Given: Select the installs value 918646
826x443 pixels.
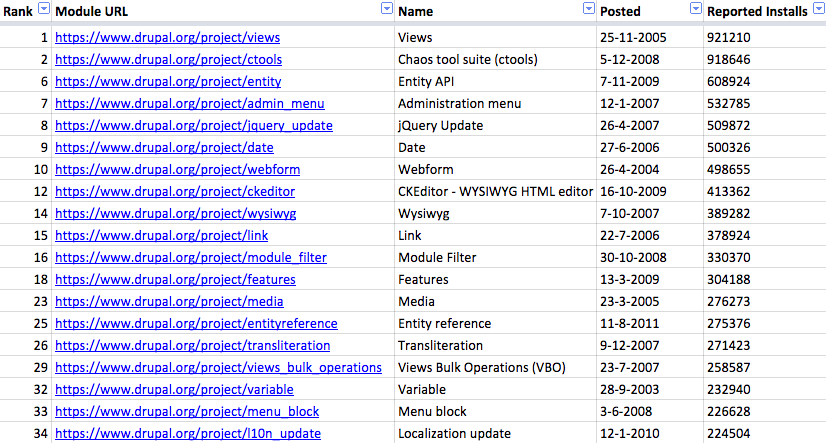Looking at the screenshot, I should [765, 60].
